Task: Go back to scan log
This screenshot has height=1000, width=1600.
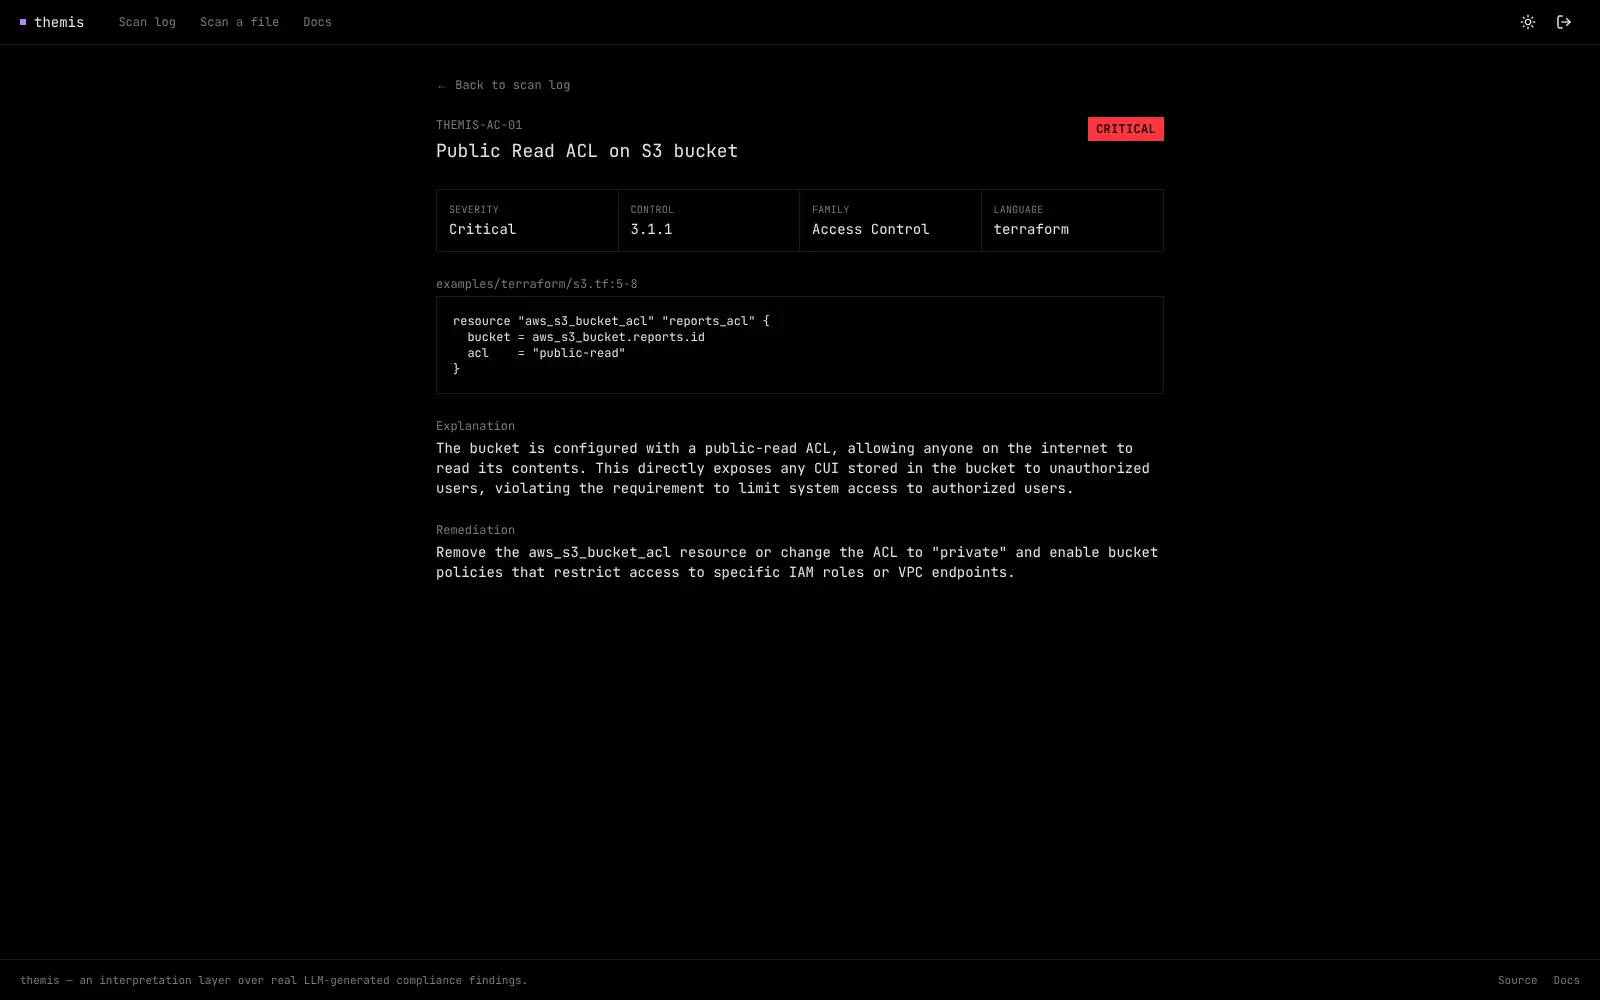Action: [503, 85]
